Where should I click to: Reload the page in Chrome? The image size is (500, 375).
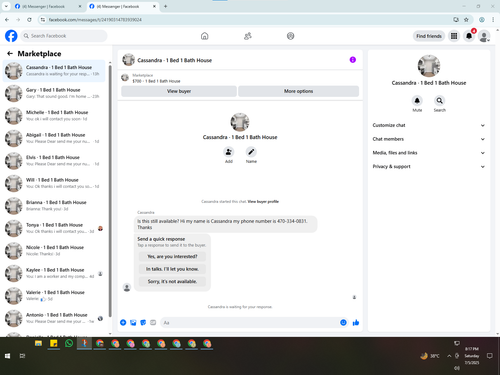(x=29, y=20)
